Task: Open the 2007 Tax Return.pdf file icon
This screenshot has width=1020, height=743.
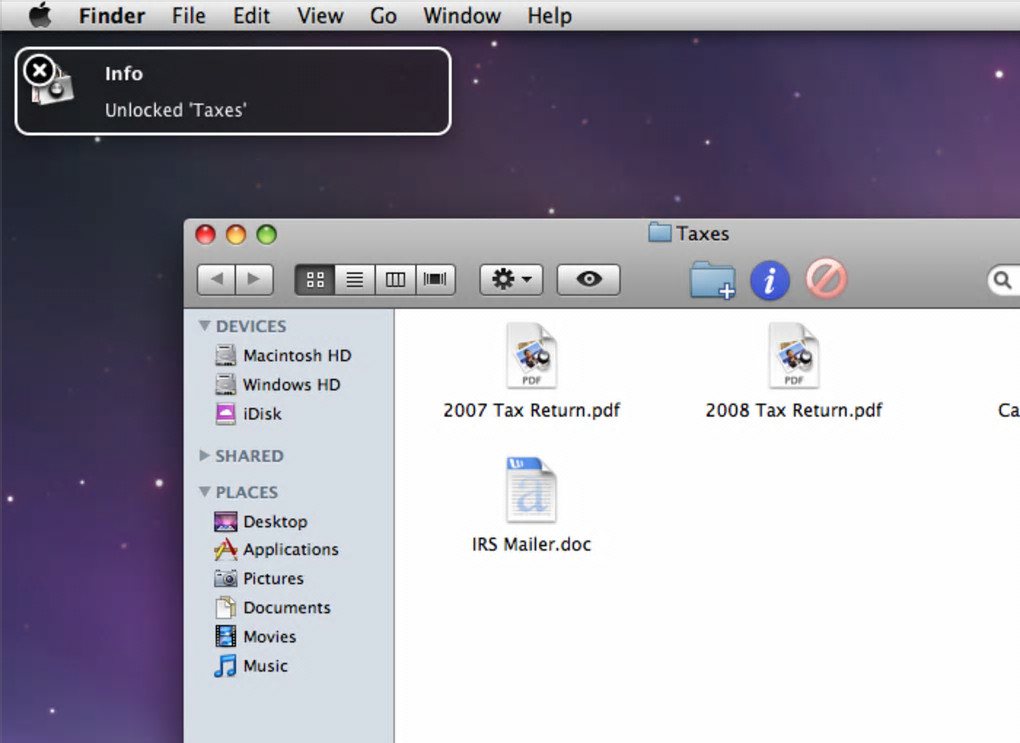Action: coord(531,356)
